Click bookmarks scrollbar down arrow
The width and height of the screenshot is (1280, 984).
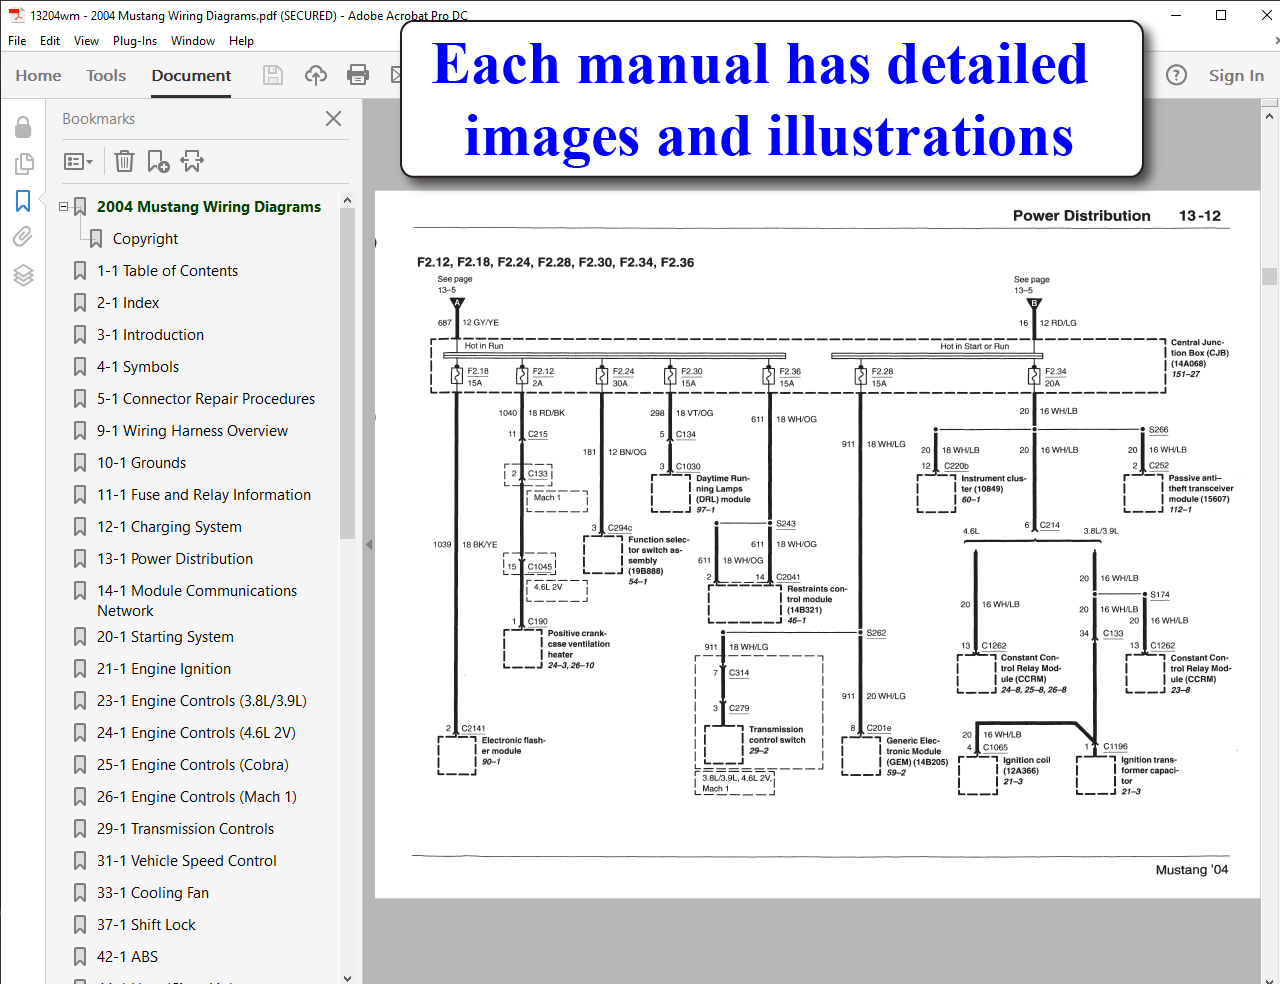coord(347,977)
